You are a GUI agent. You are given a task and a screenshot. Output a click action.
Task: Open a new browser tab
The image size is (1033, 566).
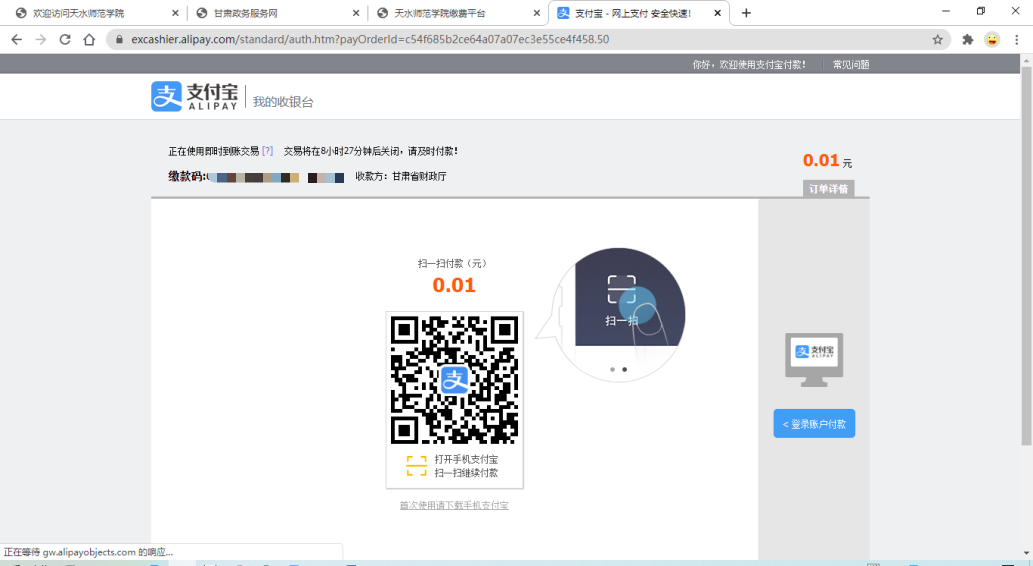(746, 13)
